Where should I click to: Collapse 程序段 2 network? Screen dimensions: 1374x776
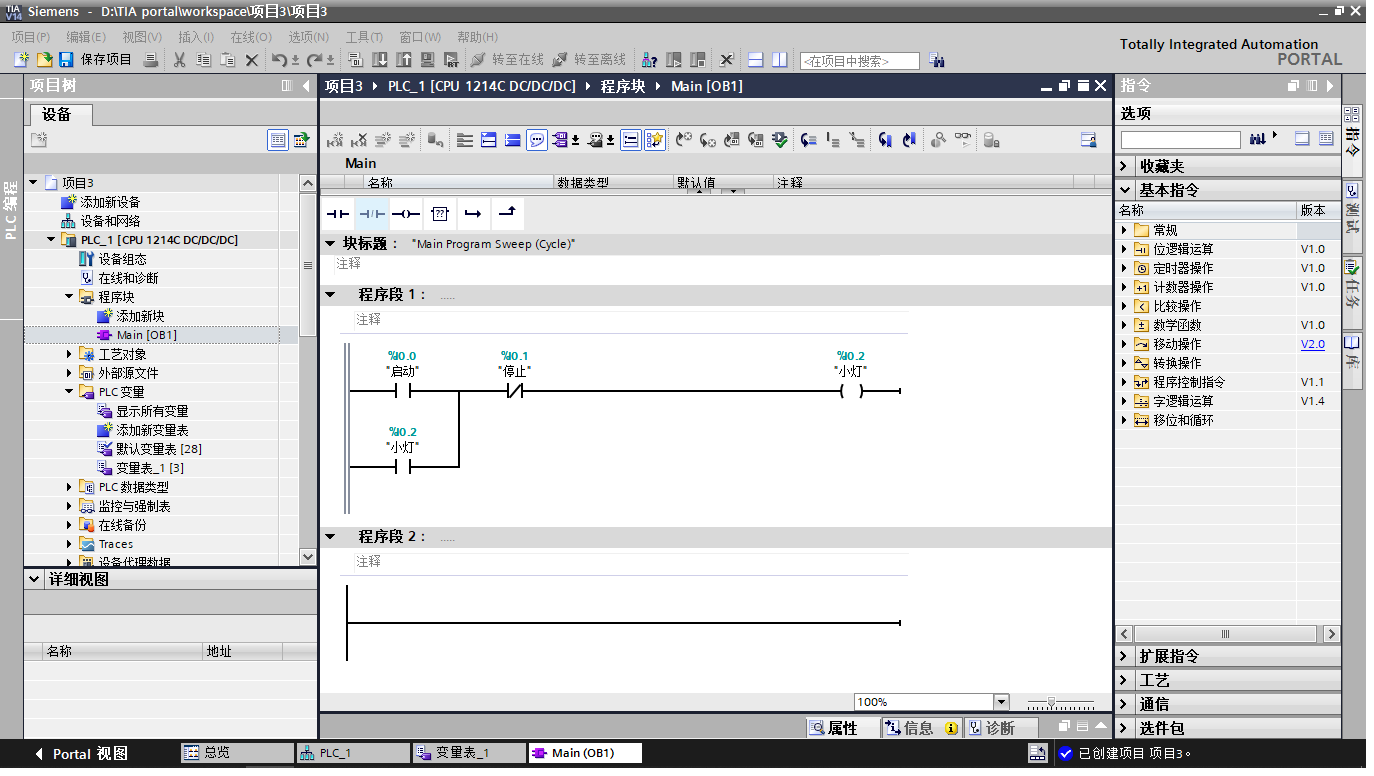tap(331, 537)
